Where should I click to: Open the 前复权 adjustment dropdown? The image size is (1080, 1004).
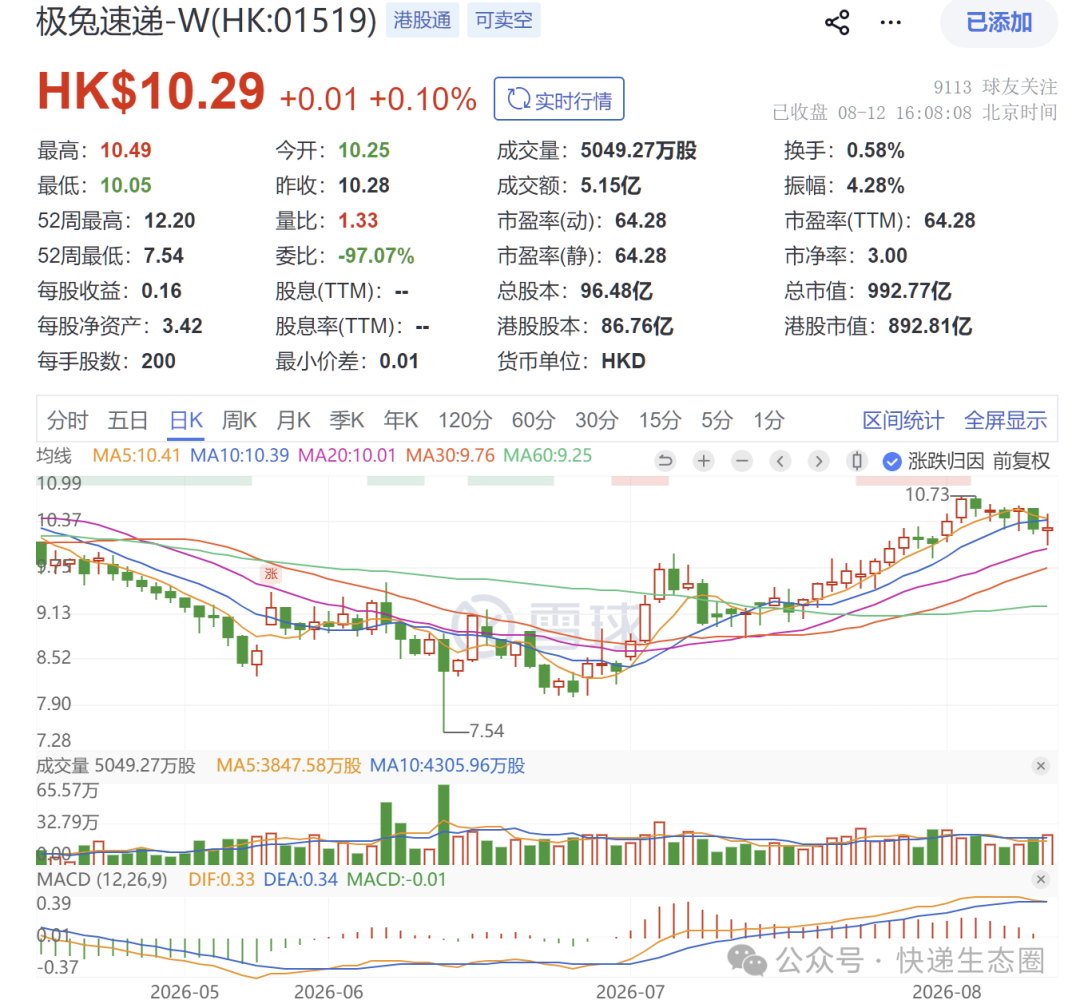click(1021, 461)
